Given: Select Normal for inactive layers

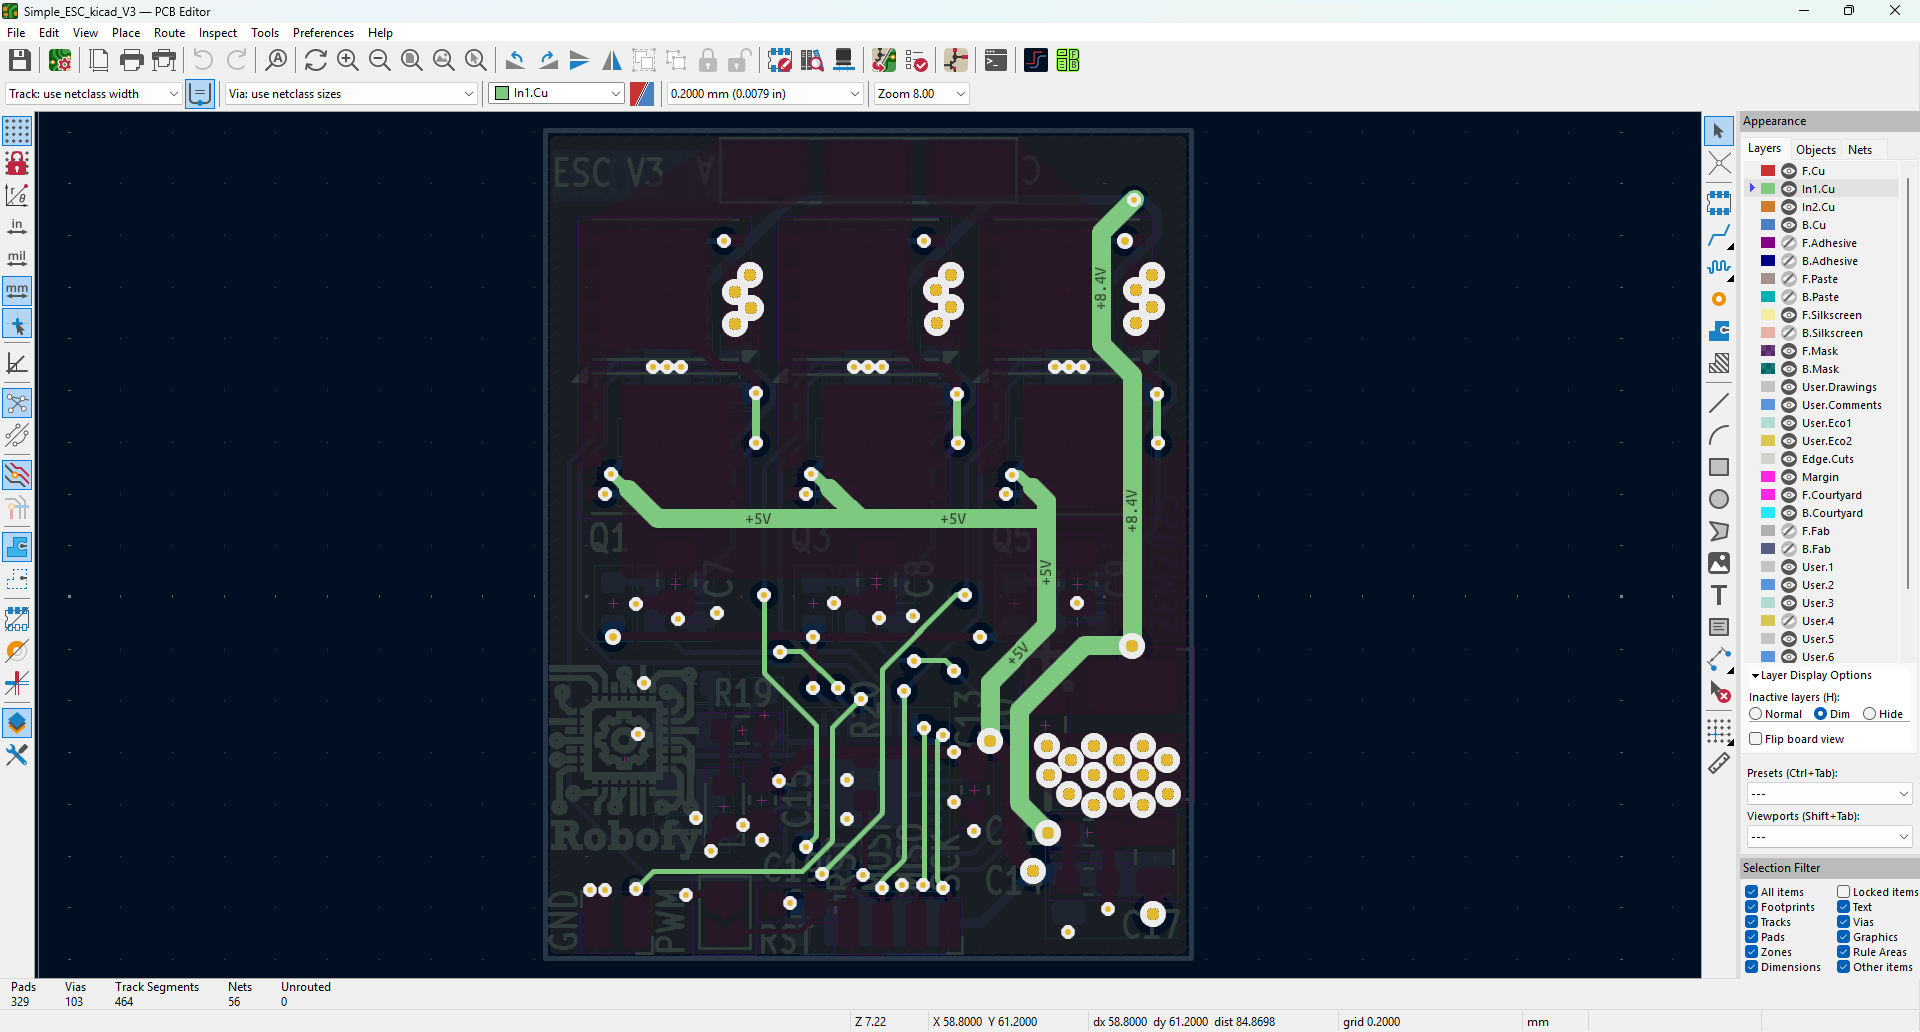Looking at the screenshot, I should click(1756, 714).
